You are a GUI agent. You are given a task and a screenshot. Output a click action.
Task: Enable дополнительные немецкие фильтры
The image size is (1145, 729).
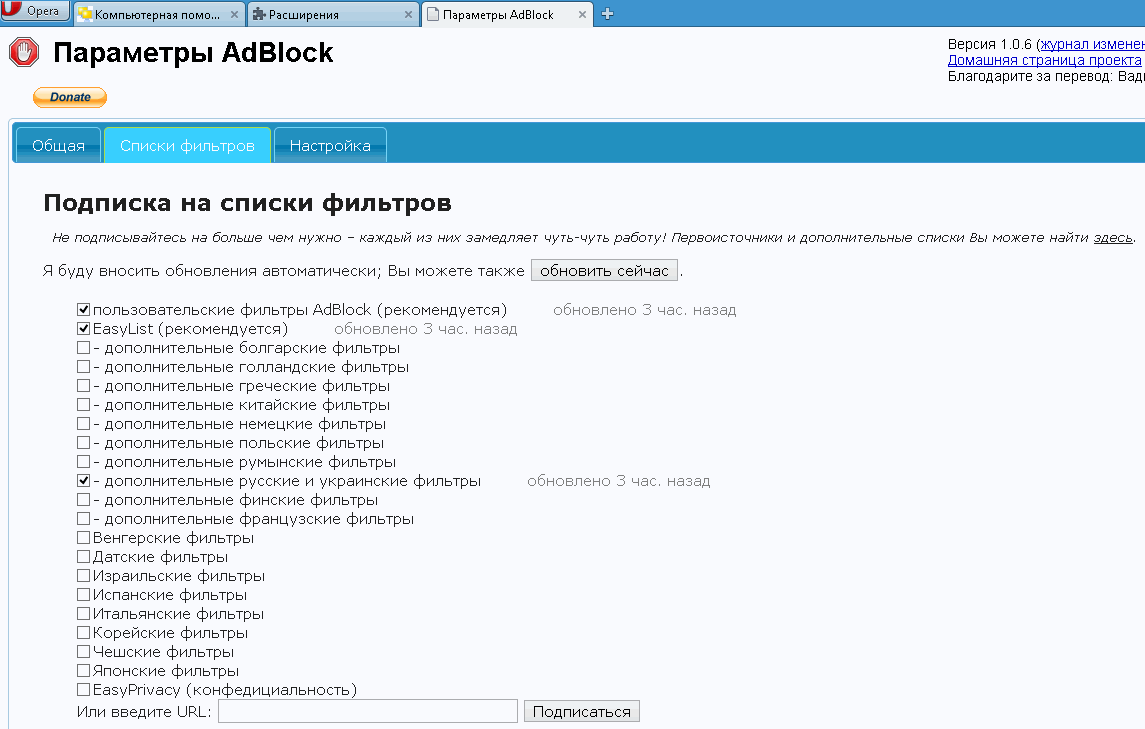pos(84,424)
